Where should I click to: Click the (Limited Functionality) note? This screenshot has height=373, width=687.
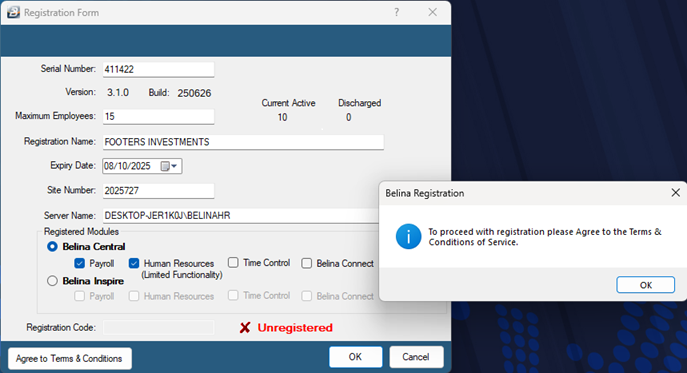coord(182,275)
